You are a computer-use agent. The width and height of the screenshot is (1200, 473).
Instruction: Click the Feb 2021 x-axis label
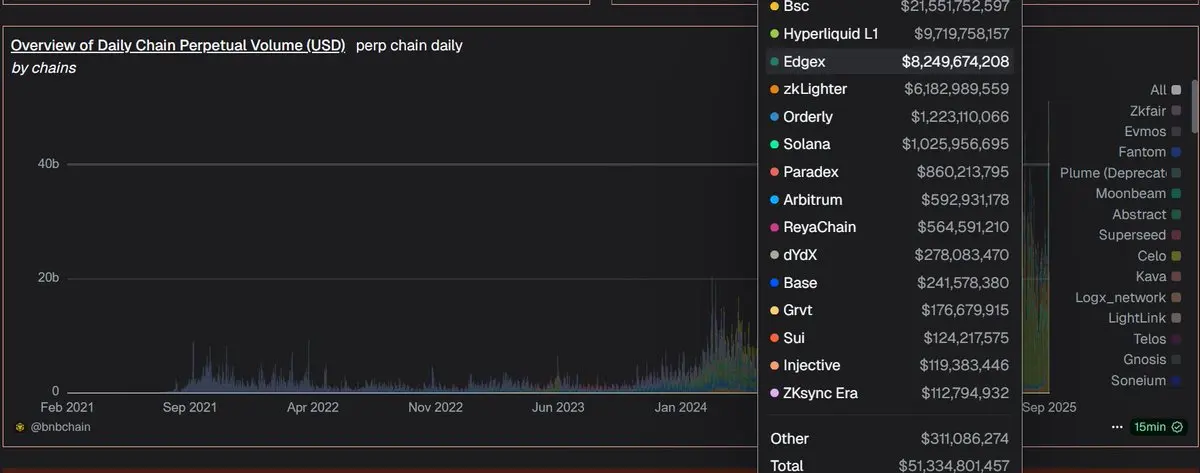click(x=67, y=407)
